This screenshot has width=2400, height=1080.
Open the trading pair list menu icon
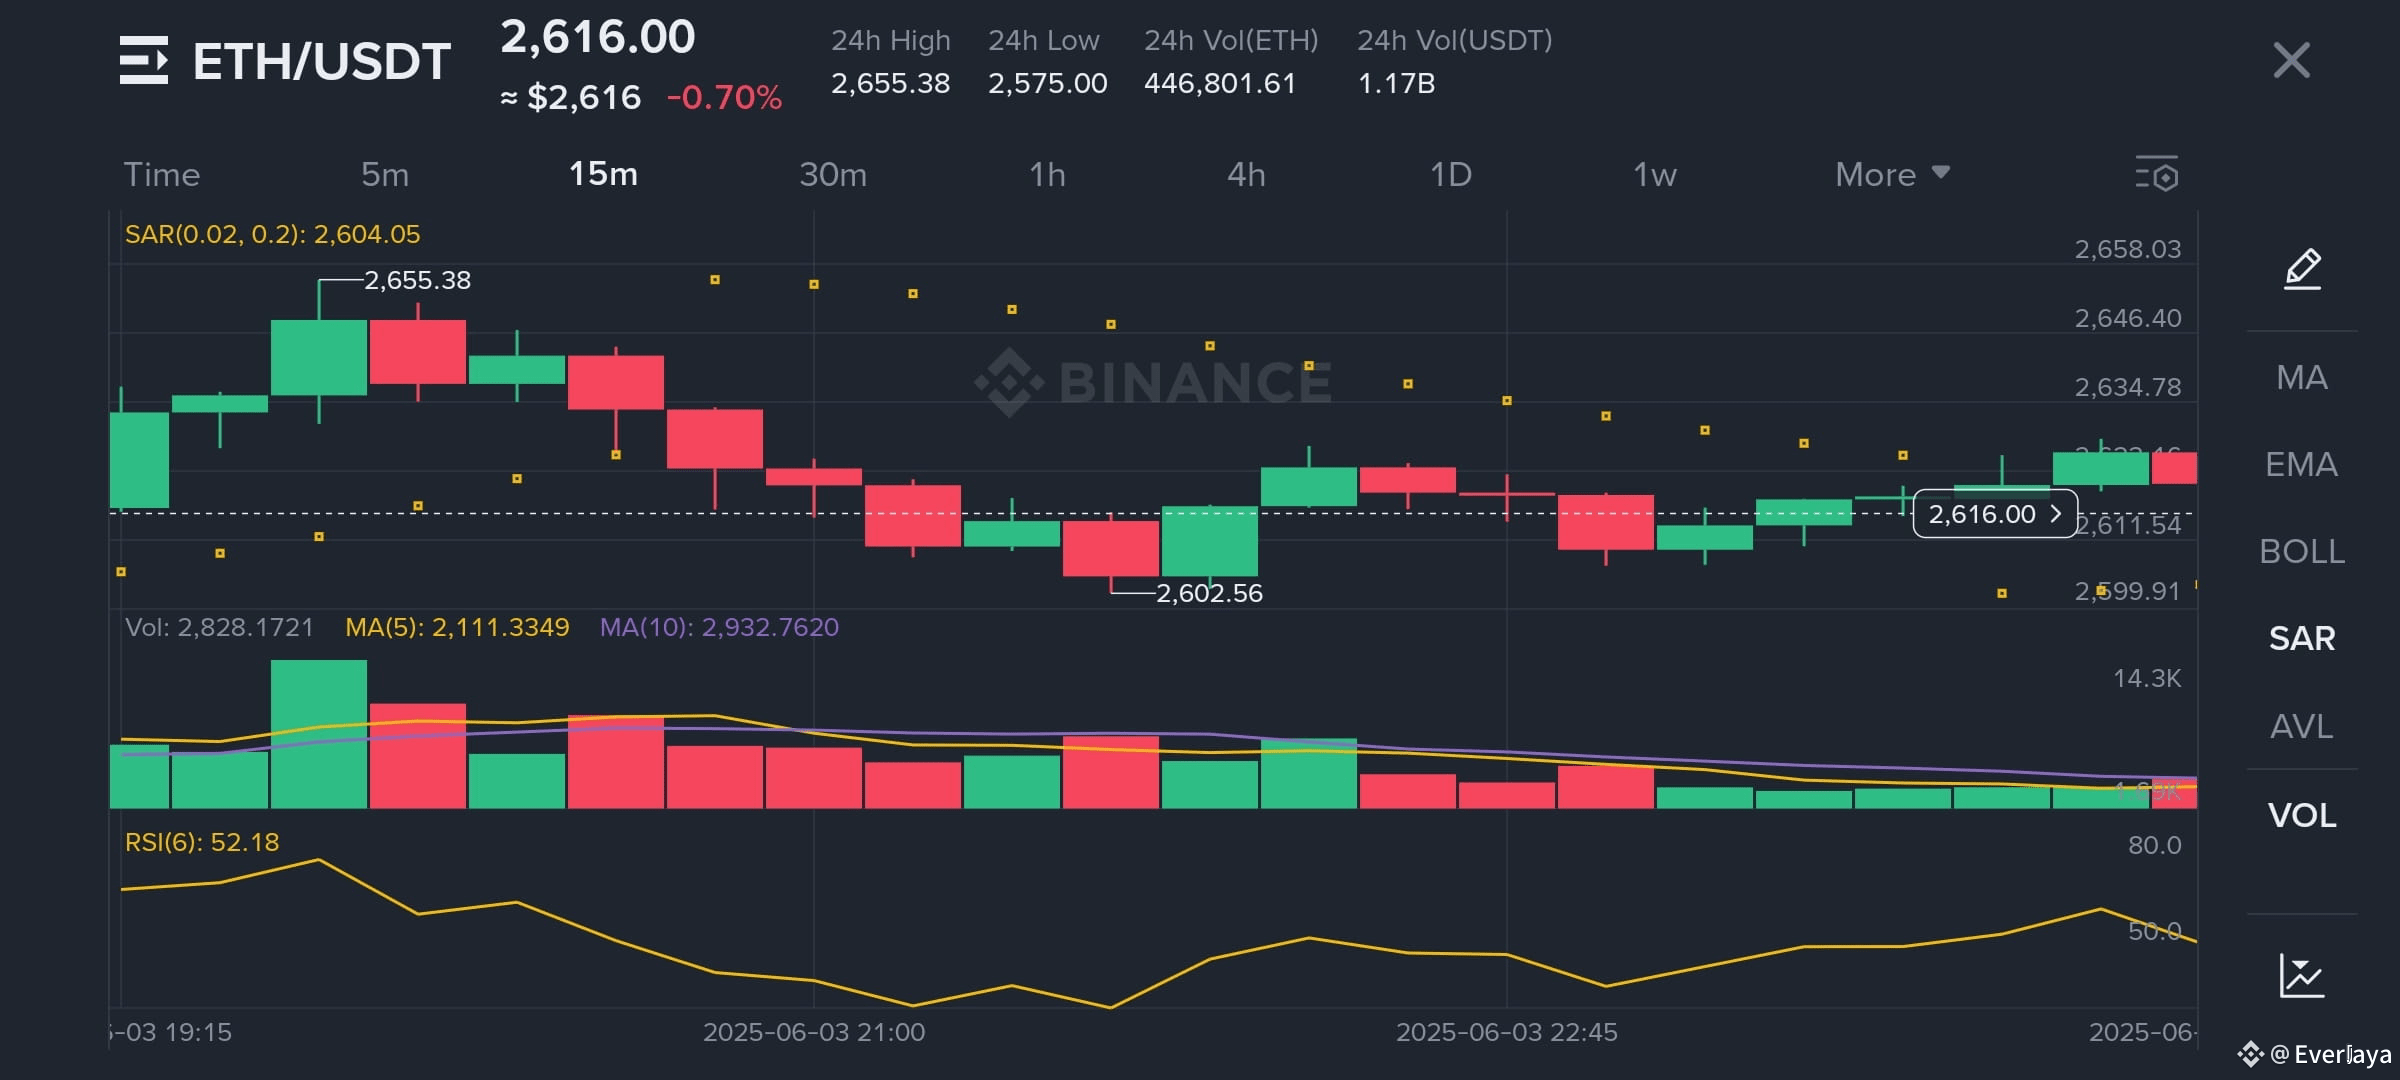point(144,60)
